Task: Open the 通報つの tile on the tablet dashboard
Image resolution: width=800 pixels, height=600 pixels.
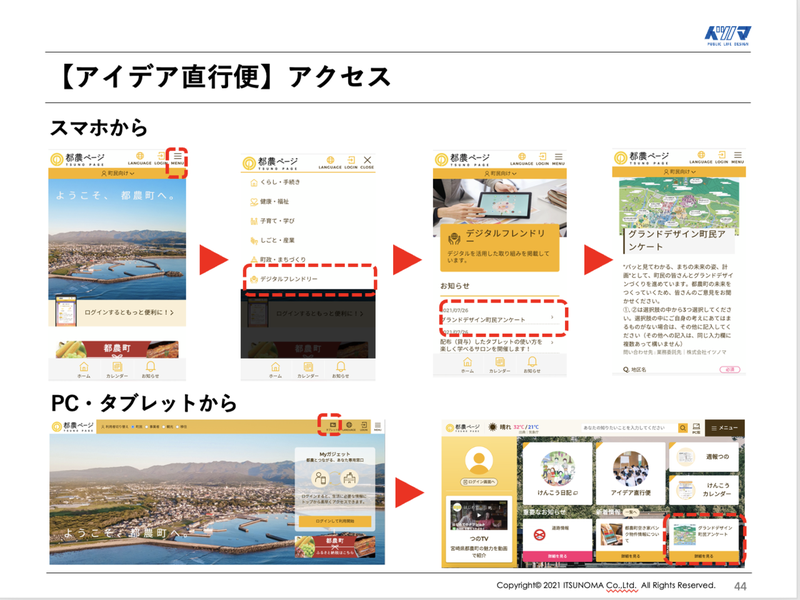Action: click(704, 457)
